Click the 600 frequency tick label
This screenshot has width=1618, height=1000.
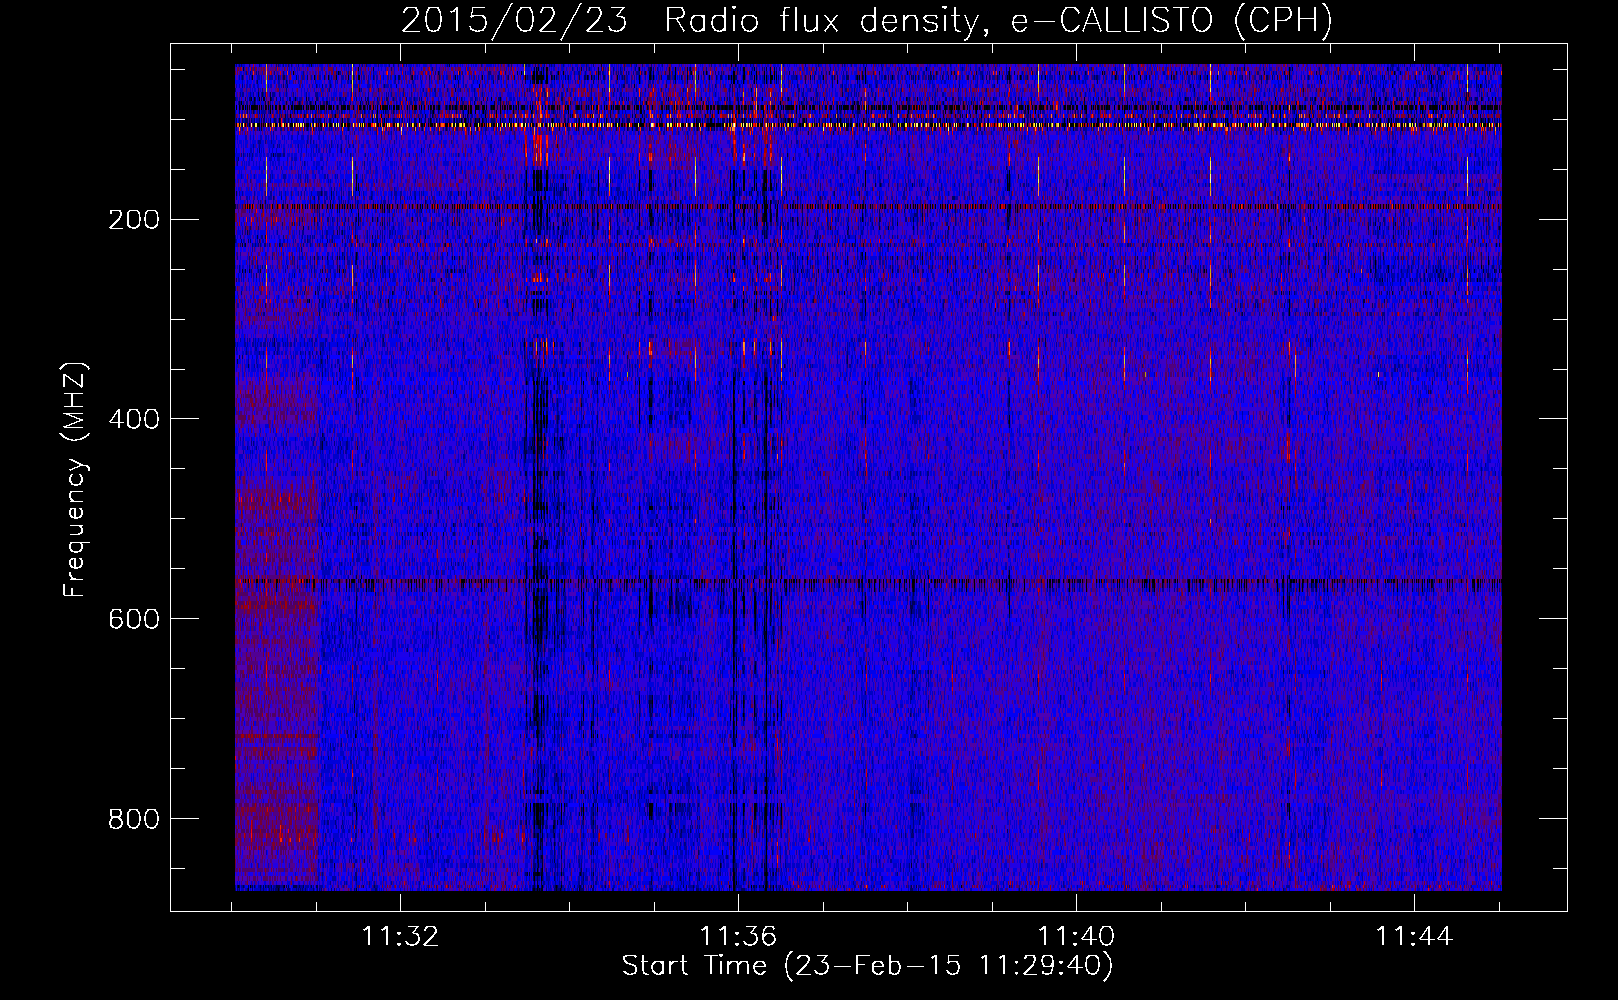tap(133, 619)
